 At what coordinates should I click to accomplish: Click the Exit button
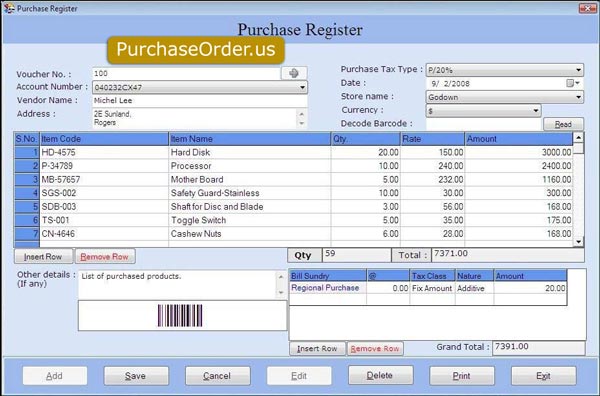[x=543, y=376]
